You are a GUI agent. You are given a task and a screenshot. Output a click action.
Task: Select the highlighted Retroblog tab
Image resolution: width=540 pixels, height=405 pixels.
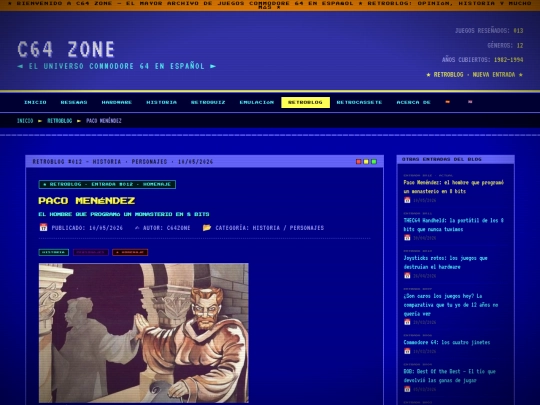pyautogui.click(x=305, y=102)
